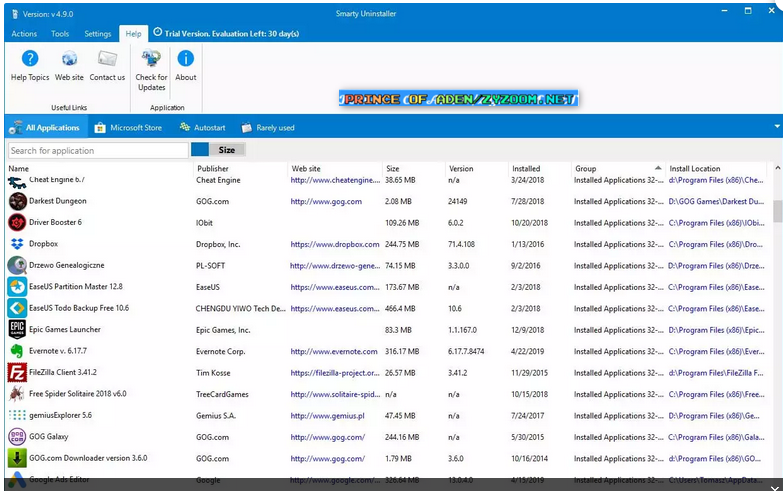Viewport: 783px width, 491px height.
Task: Show the Rarely used tab
Action: (x=268, y=128)
